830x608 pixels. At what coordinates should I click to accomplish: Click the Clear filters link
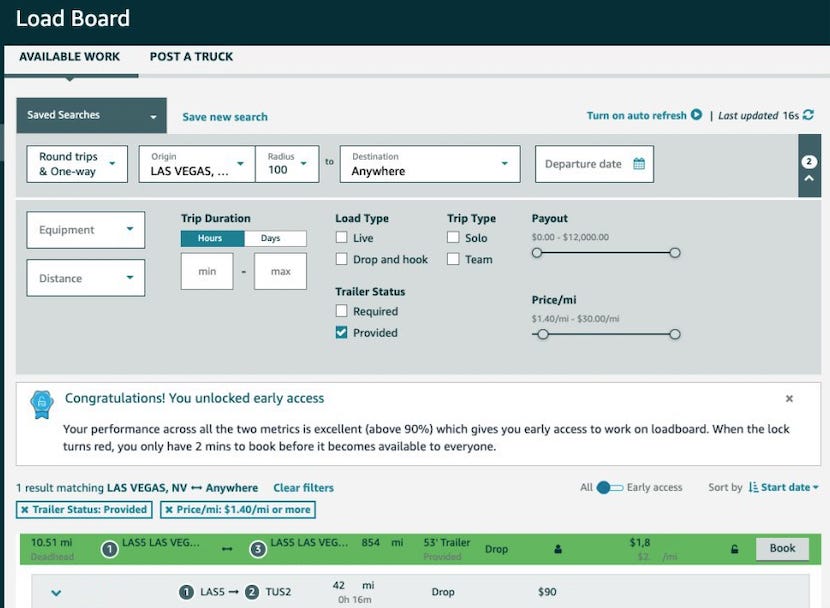coord(303,488)
